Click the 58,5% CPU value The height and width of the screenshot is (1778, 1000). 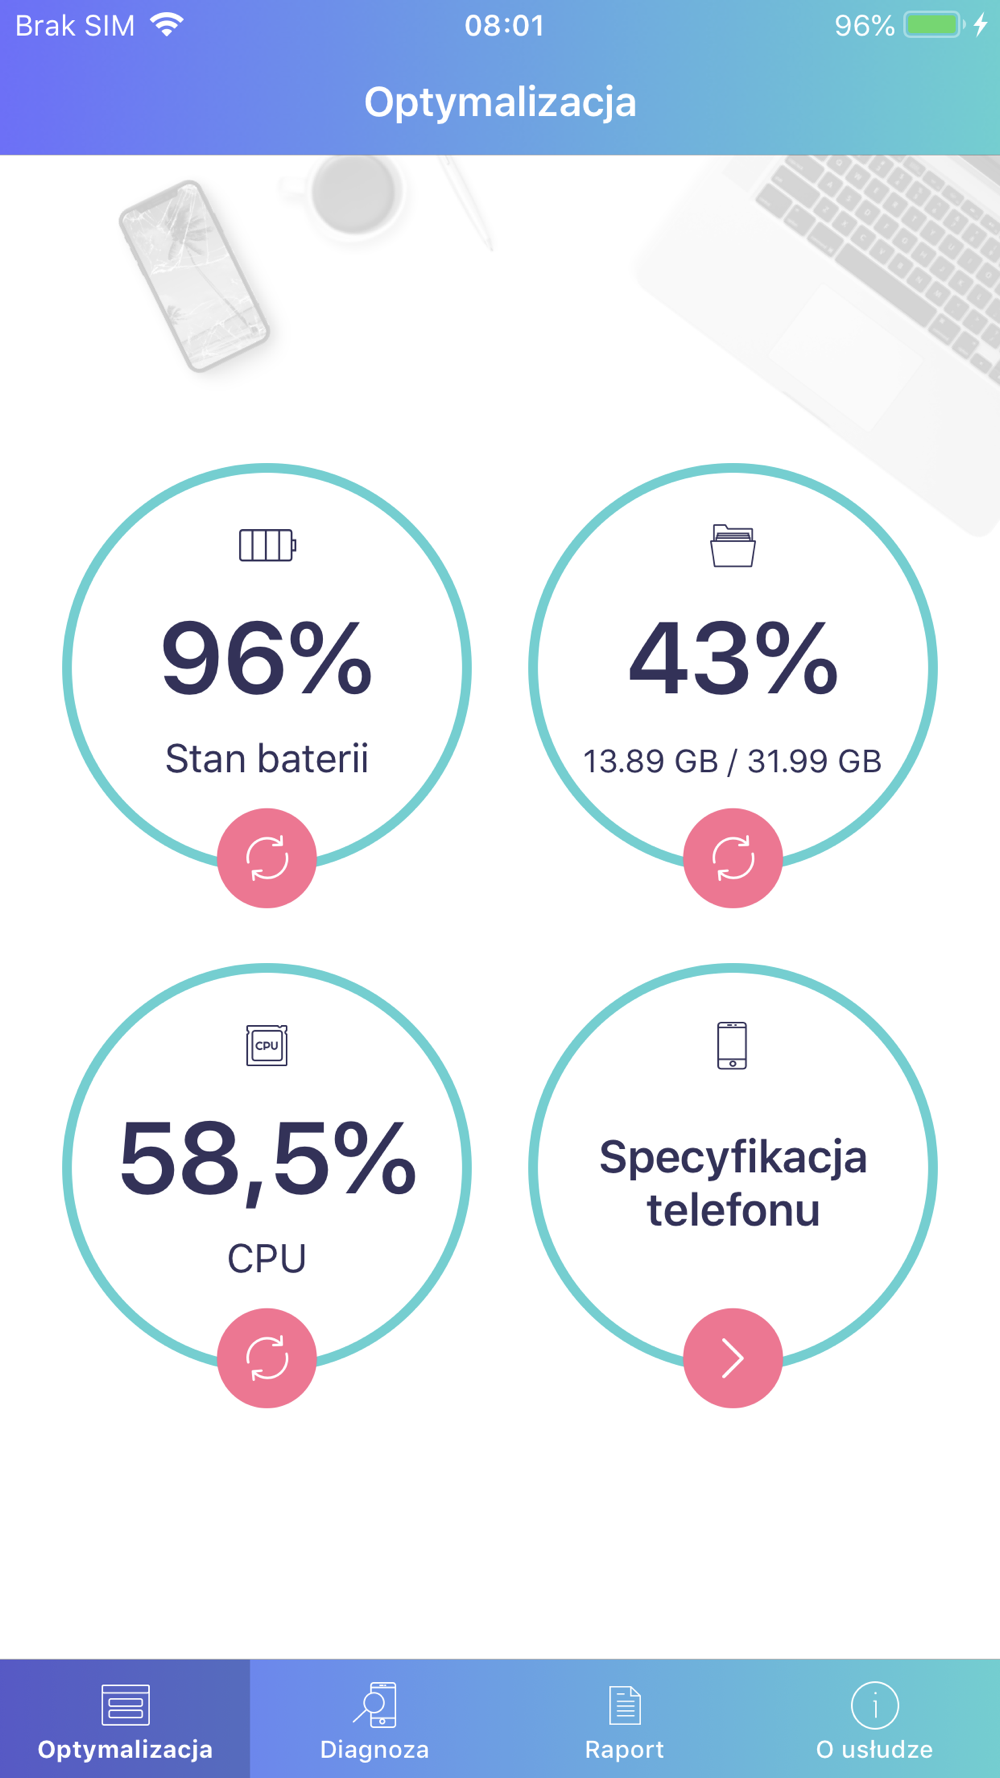click(267, 1160)
